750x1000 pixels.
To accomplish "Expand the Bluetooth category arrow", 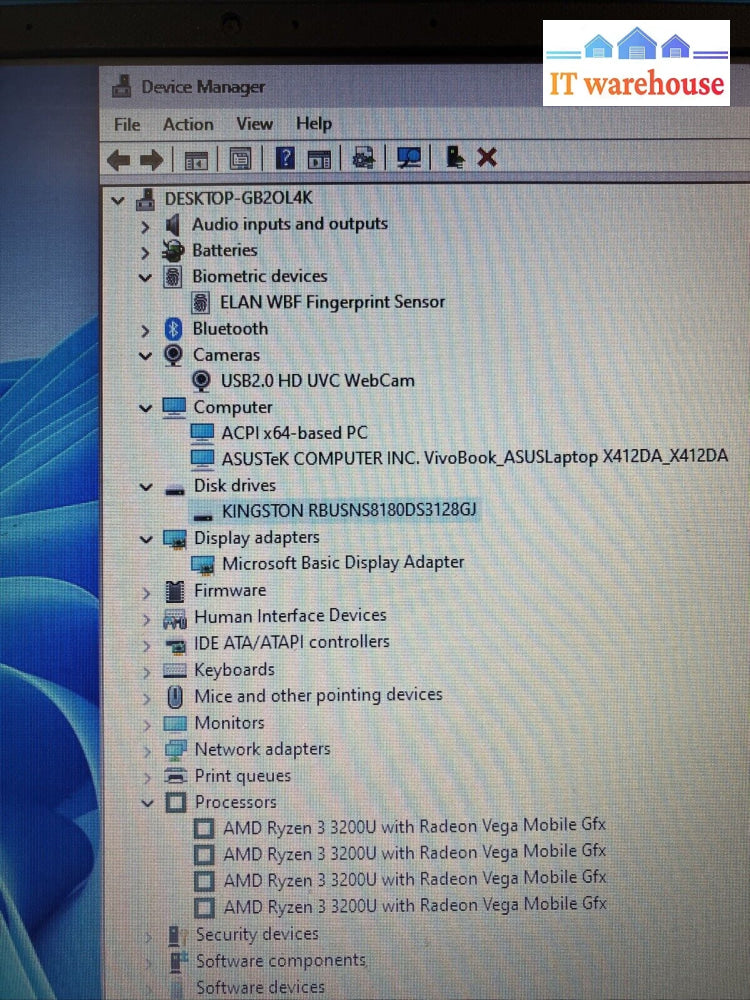I will pyautogui.click(x=146, y=330).
